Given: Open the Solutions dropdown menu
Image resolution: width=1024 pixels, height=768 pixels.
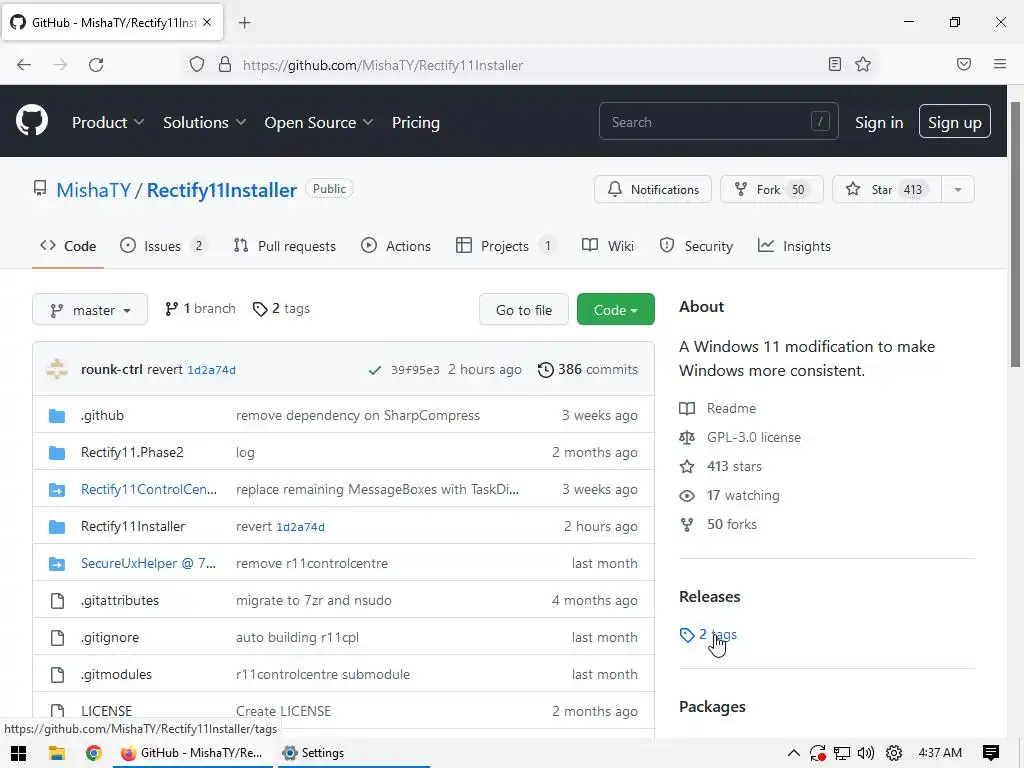Looking at the screenshot, I should coord(204,122).
